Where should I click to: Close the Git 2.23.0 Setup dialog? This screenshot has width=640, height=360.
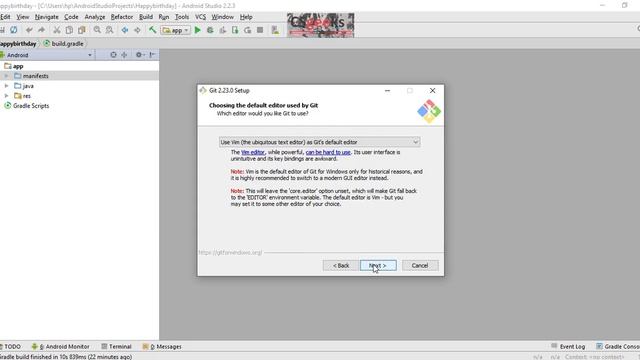(x=432, y=91)
